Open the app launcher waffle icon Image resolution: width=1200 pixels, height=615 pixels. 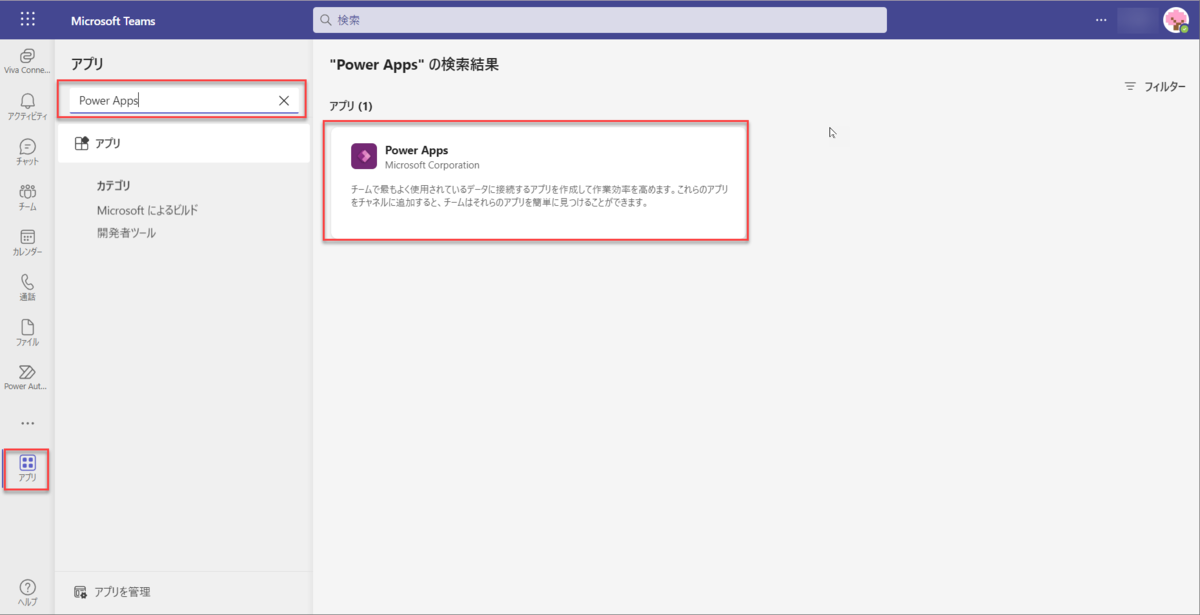click(x=28, y=20)
